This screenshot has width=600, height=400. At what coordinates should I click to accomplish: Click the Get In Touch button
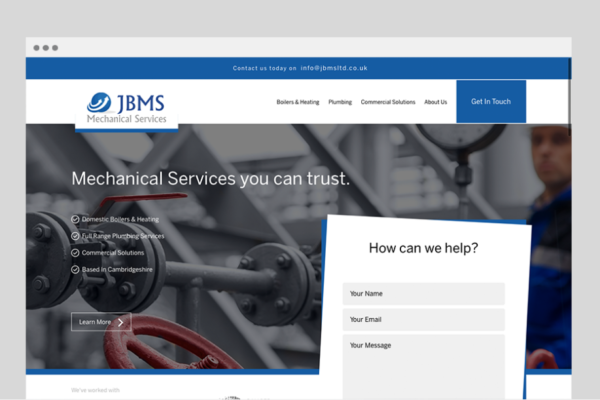[x=491, y=101]
